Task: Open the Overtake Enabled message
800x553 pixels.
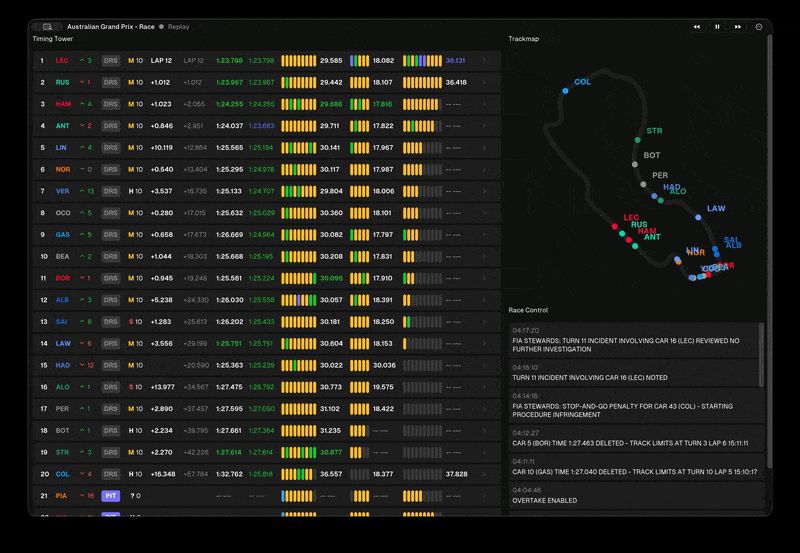Action: tap(637, 496)
